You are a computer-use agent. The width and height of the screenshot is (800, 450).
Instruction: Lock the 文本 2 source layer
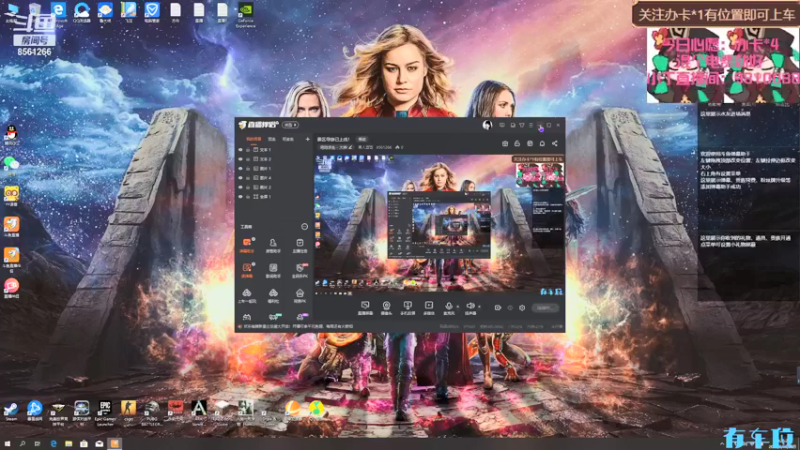(248, 159)
